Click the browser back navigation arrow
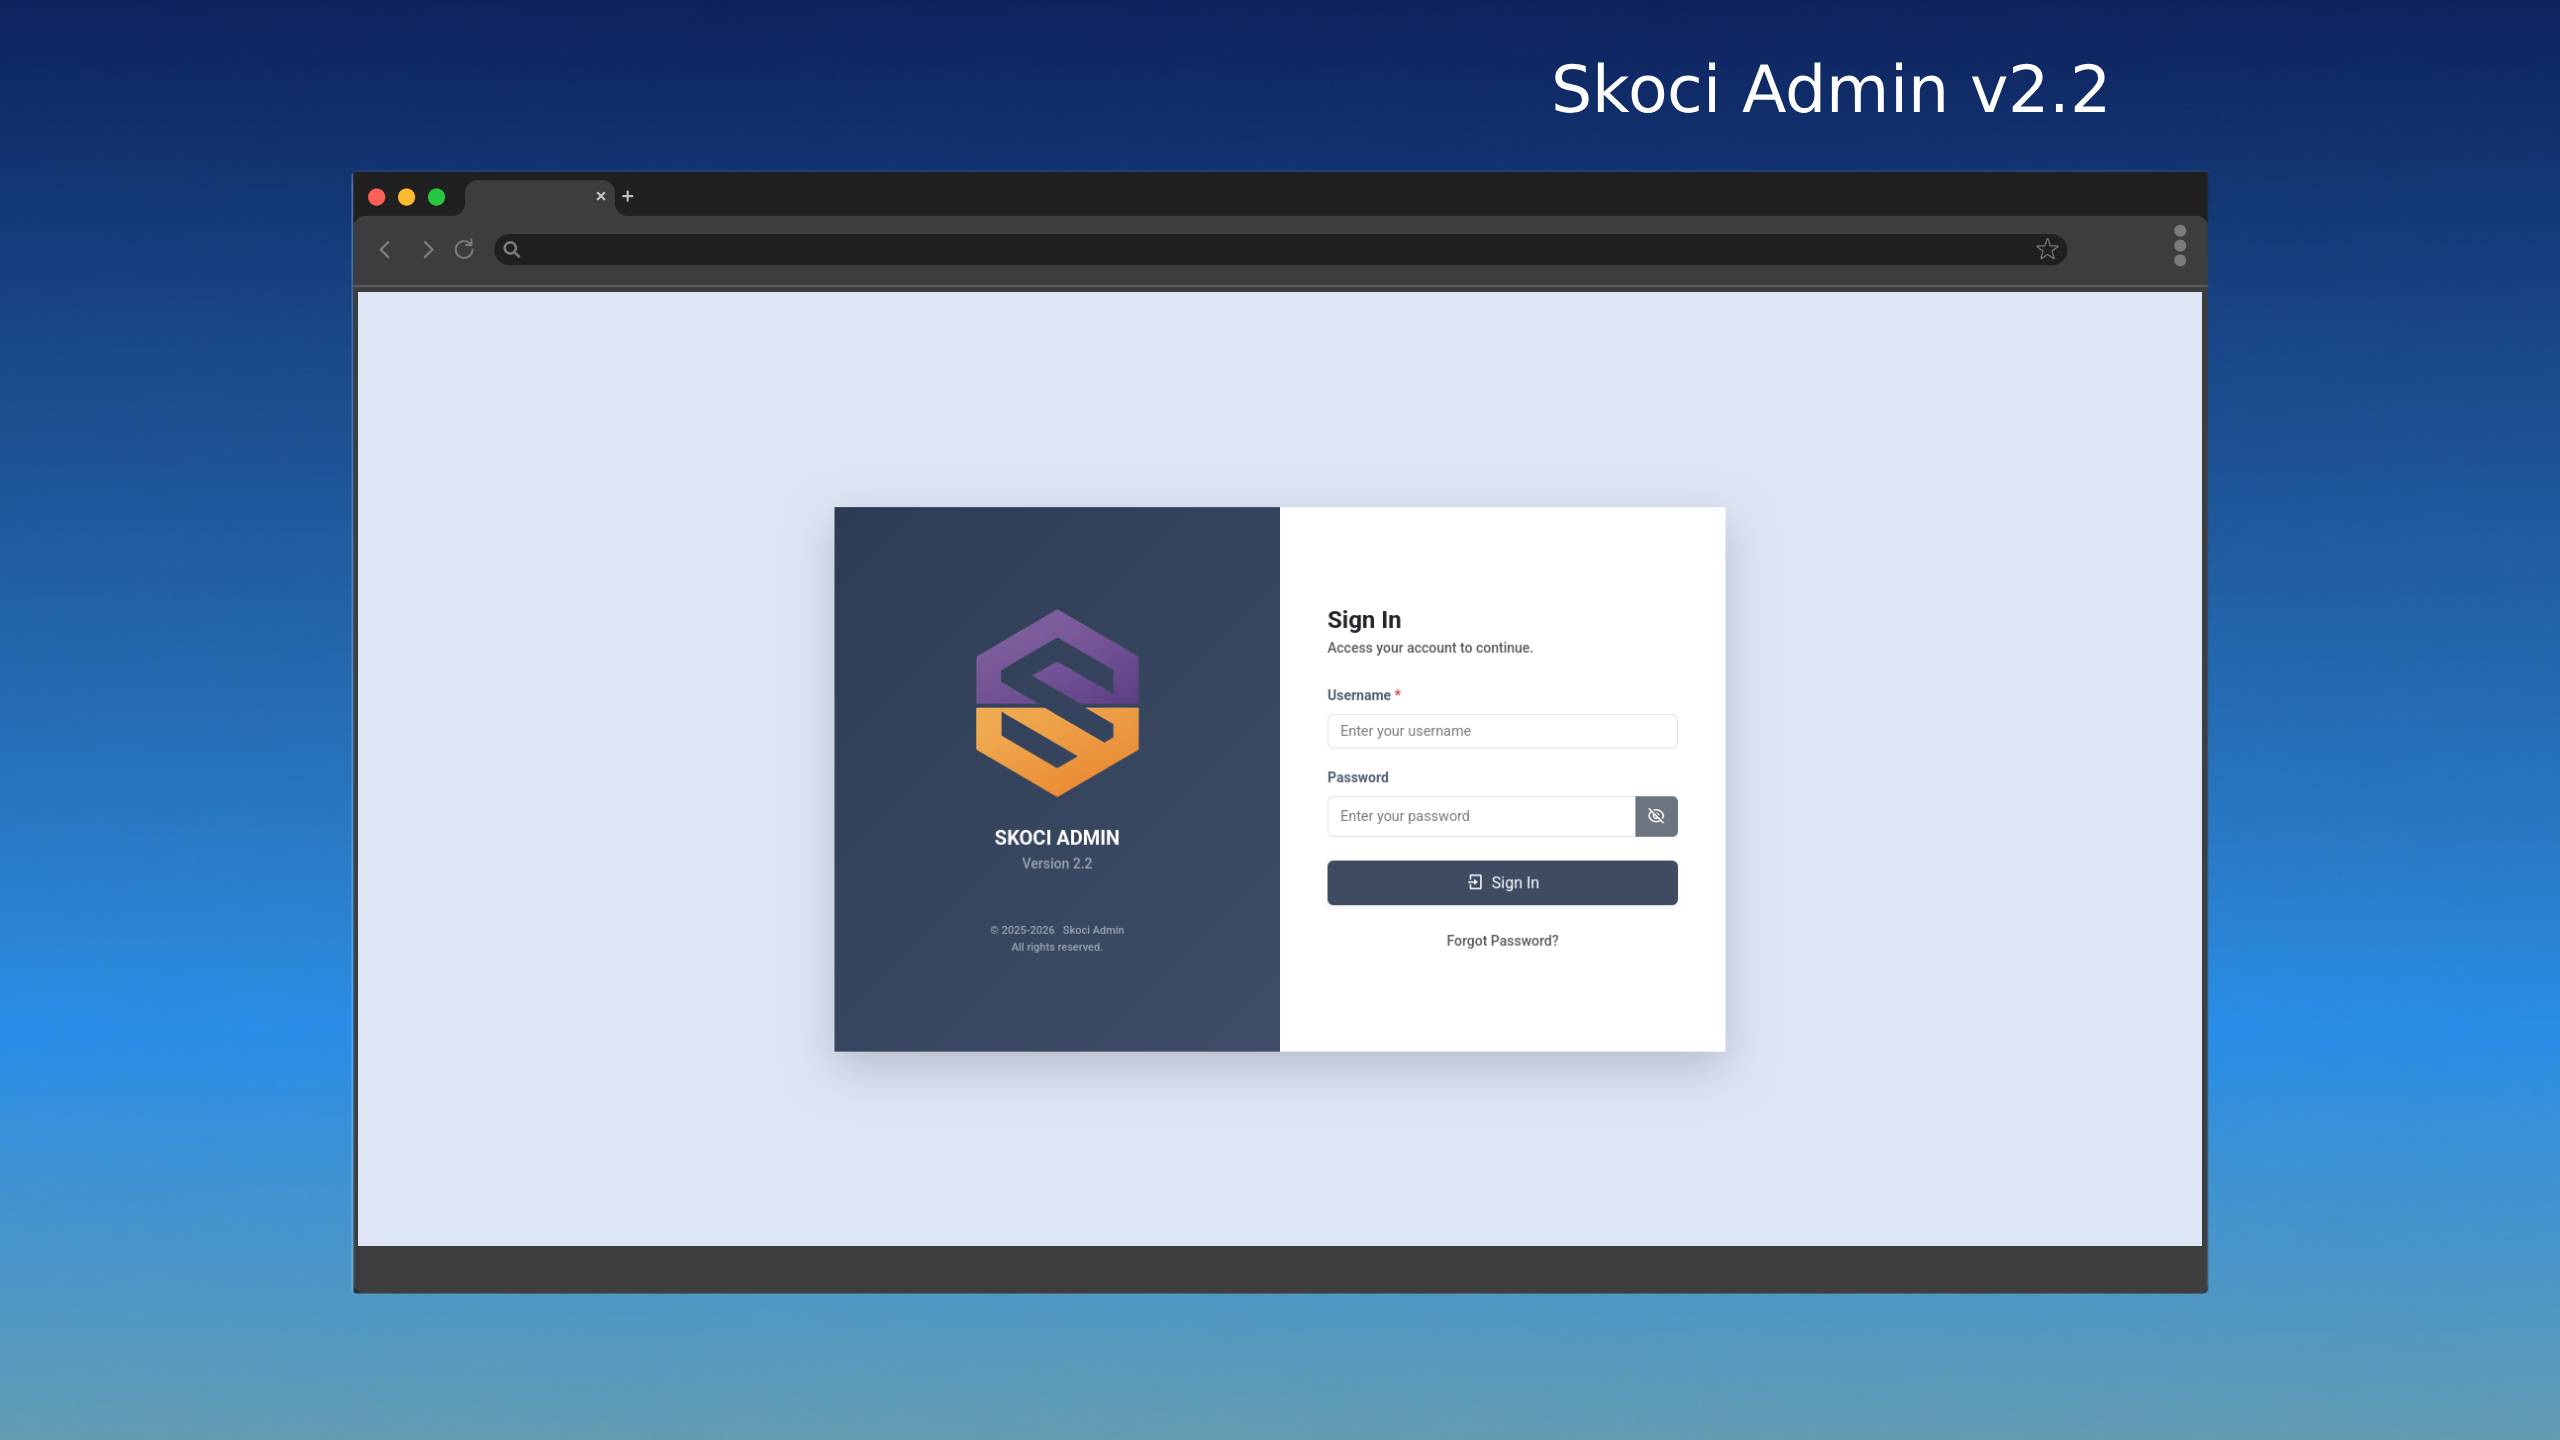Screen dimensions: 2560x1440 tap(385, 249)
